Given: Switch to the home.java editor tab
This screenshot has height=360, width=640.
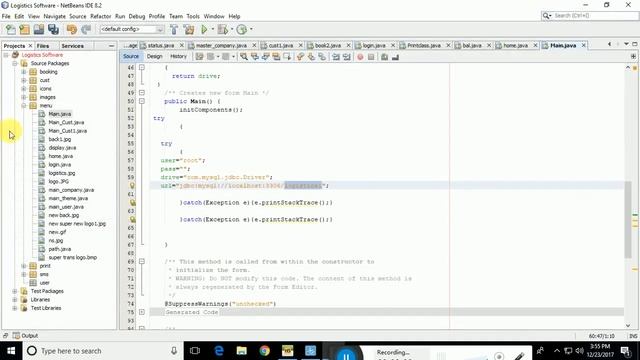Looking at the screenshot, I should pos(515,45).
